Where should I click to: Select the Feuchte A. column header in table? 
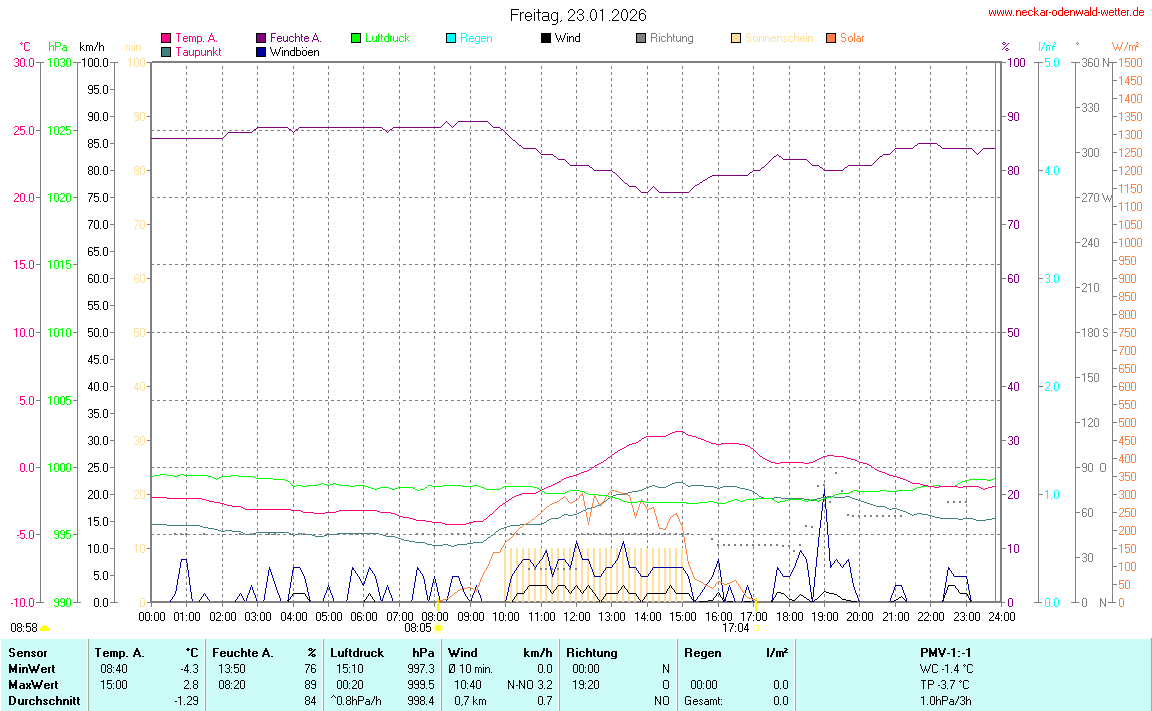(242, 652)
